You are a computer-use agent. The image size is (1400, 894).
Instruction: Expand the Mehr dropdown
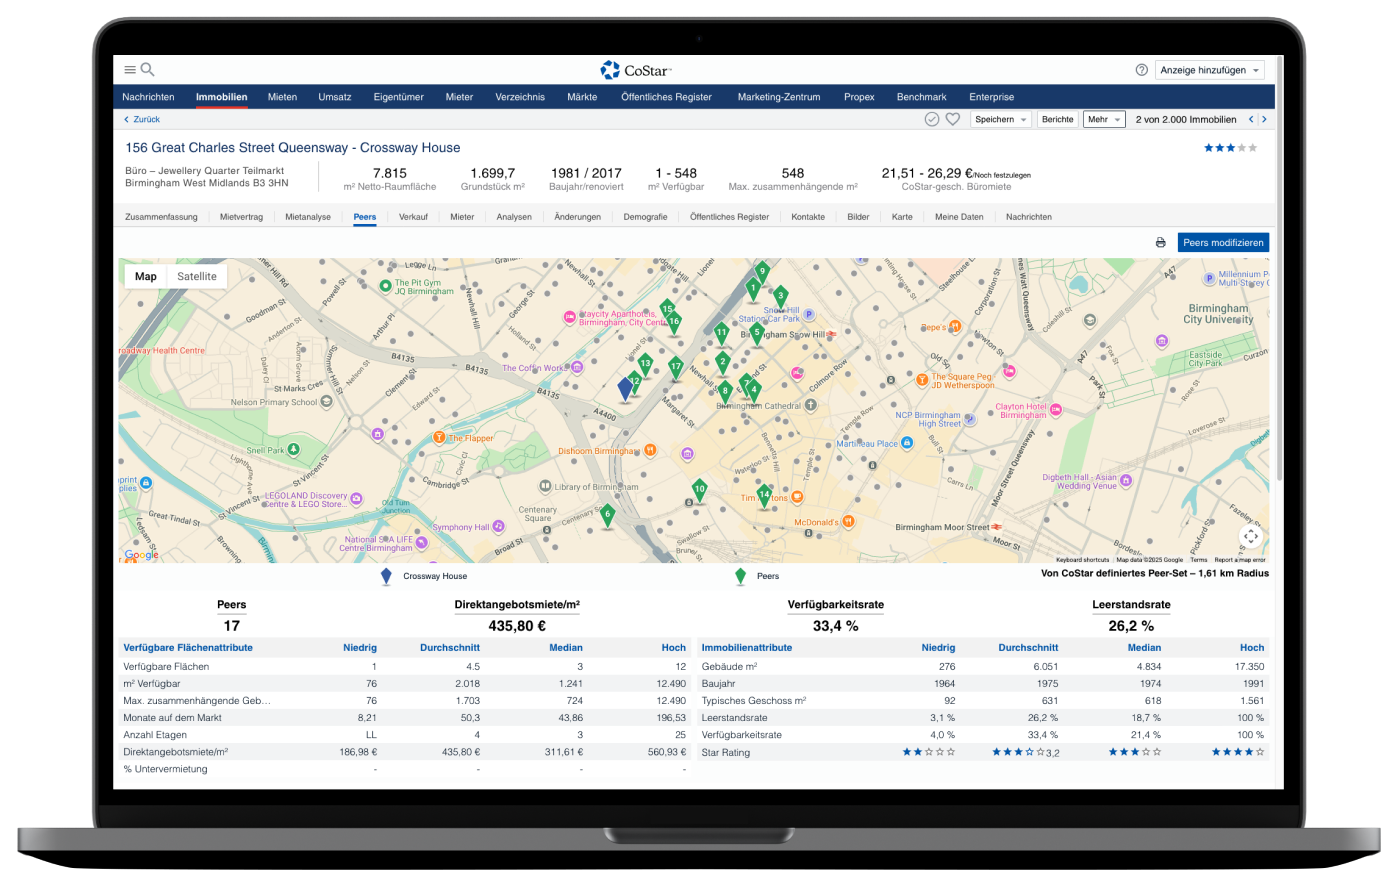1103,119
